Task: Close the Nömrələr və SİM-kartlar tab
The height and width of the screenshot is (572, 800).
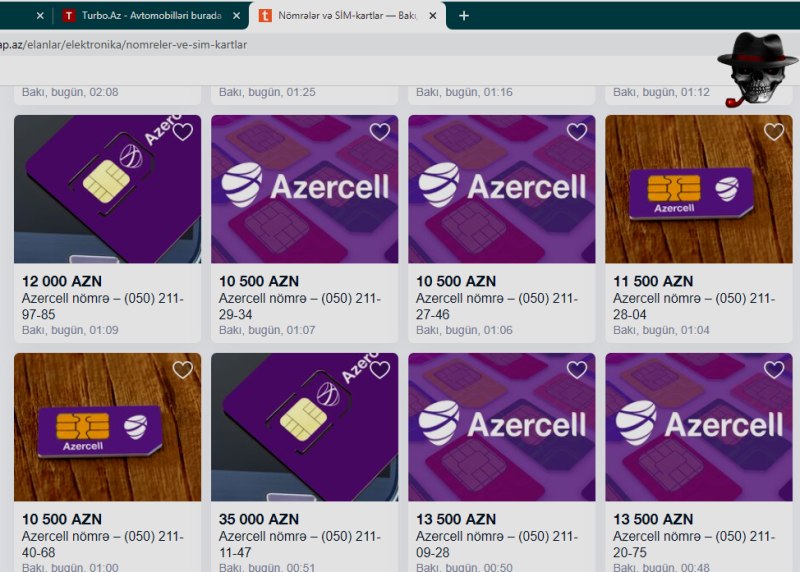Action: [433, 16]
